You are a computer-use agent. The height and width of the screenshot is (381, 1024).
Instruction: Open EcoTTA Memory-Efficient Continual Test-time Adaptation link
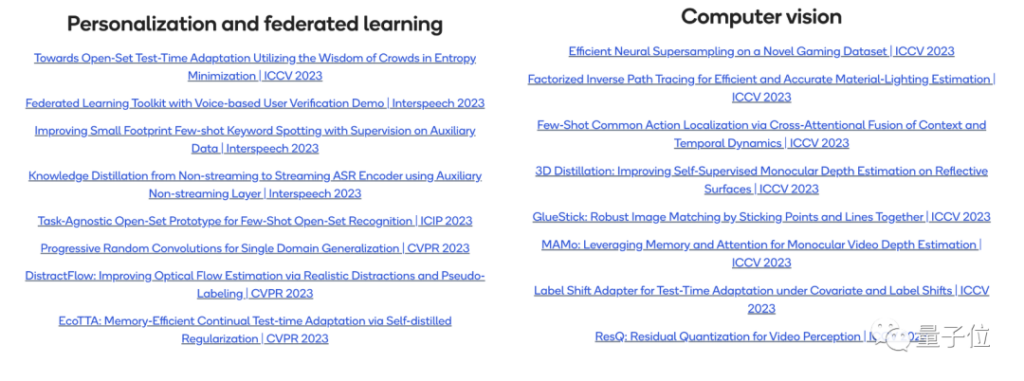[x=255, y=329]
